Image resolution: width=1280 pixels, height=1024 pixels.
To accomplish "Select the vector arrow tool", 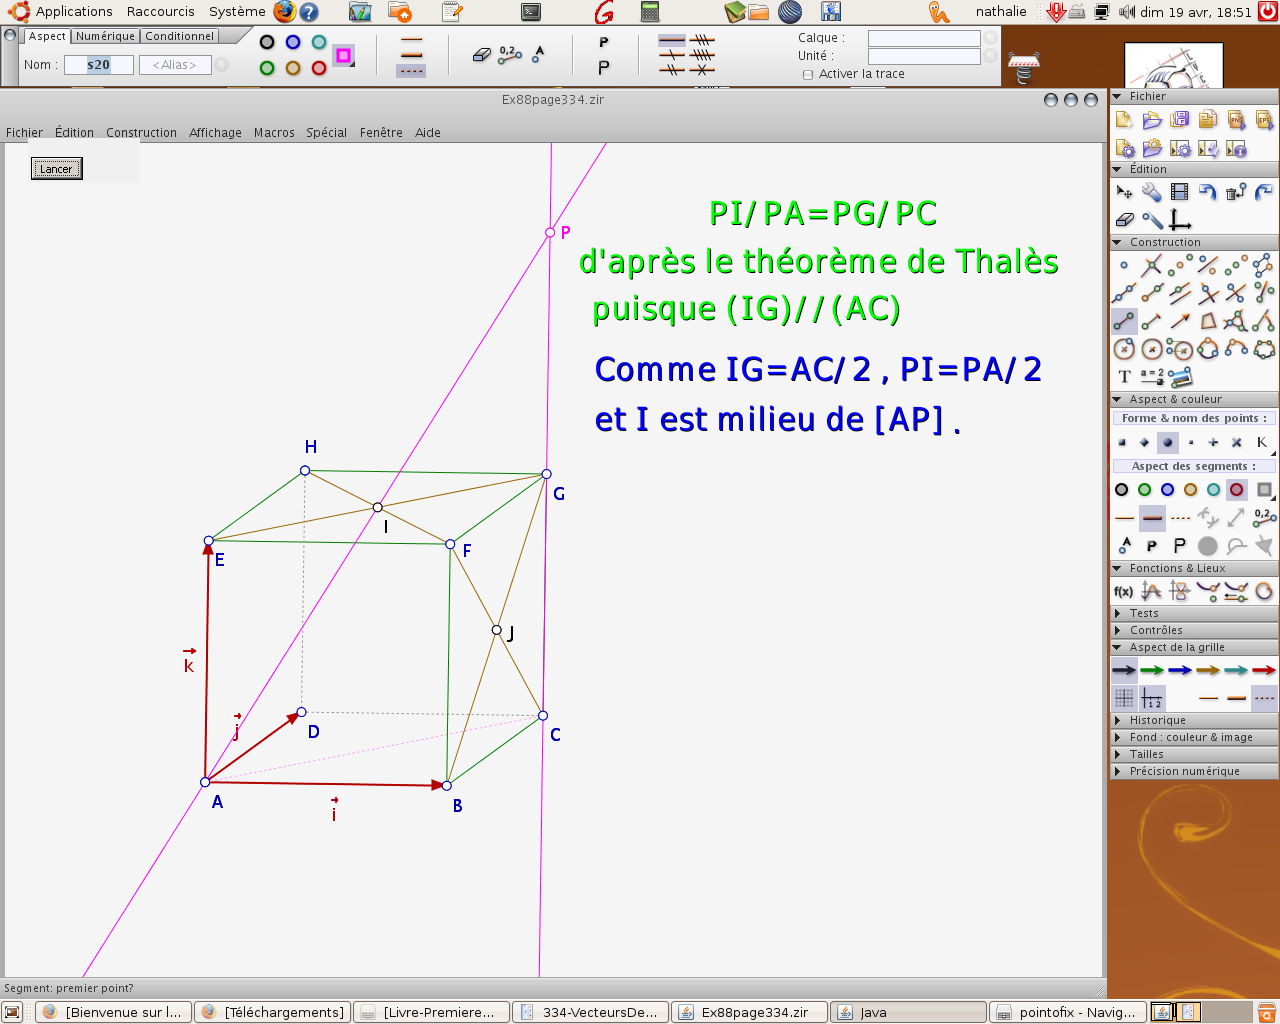I will 1180,321.
